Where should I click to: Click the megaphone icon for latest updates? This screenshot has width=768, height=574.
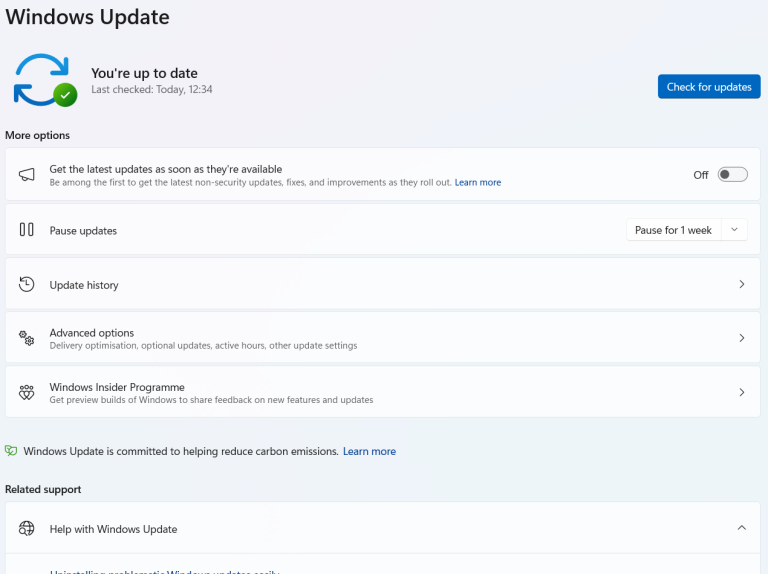27,175
